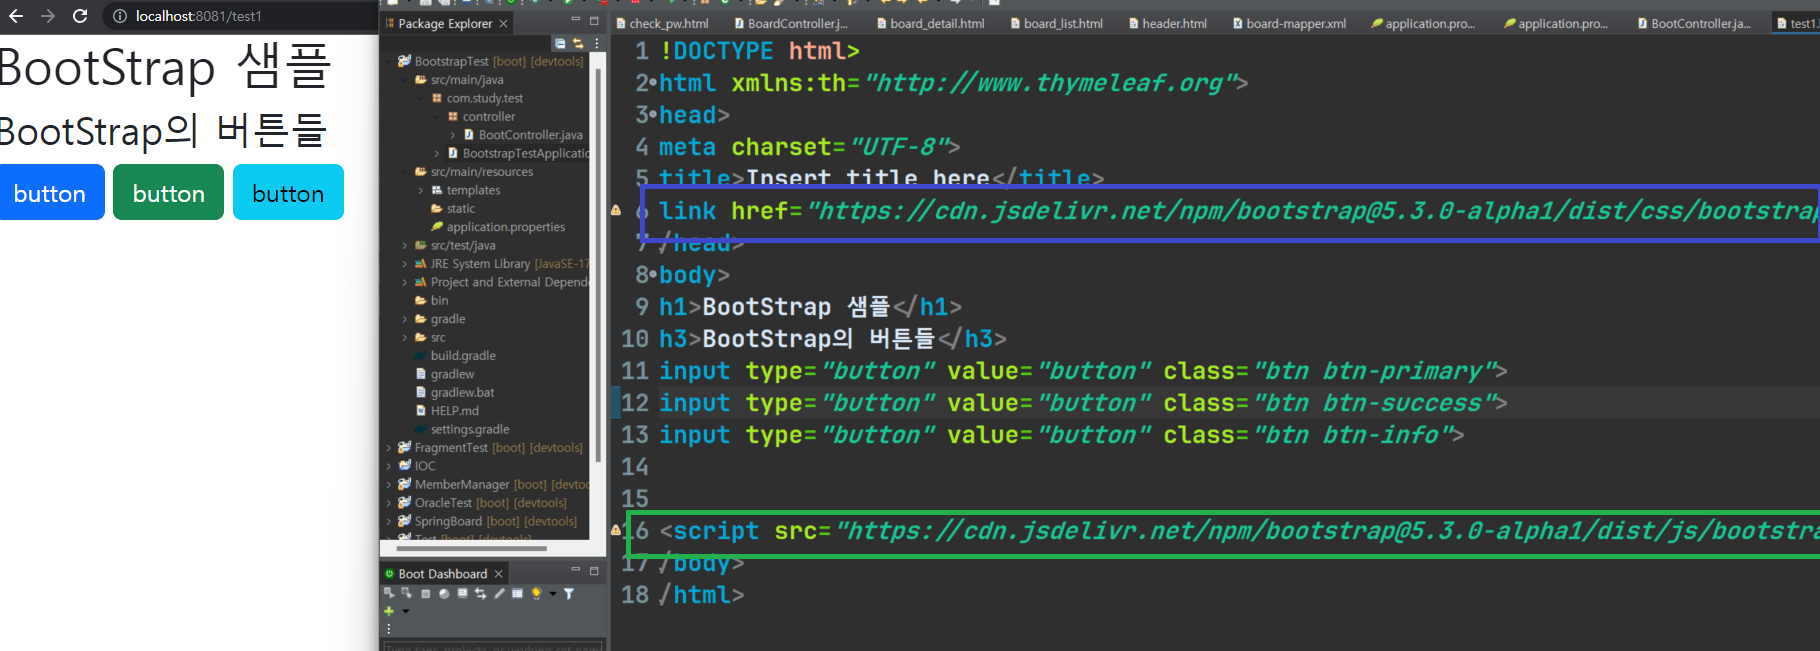
Task: Collapse the com.study.test package
Action: (x=421, y=98)
